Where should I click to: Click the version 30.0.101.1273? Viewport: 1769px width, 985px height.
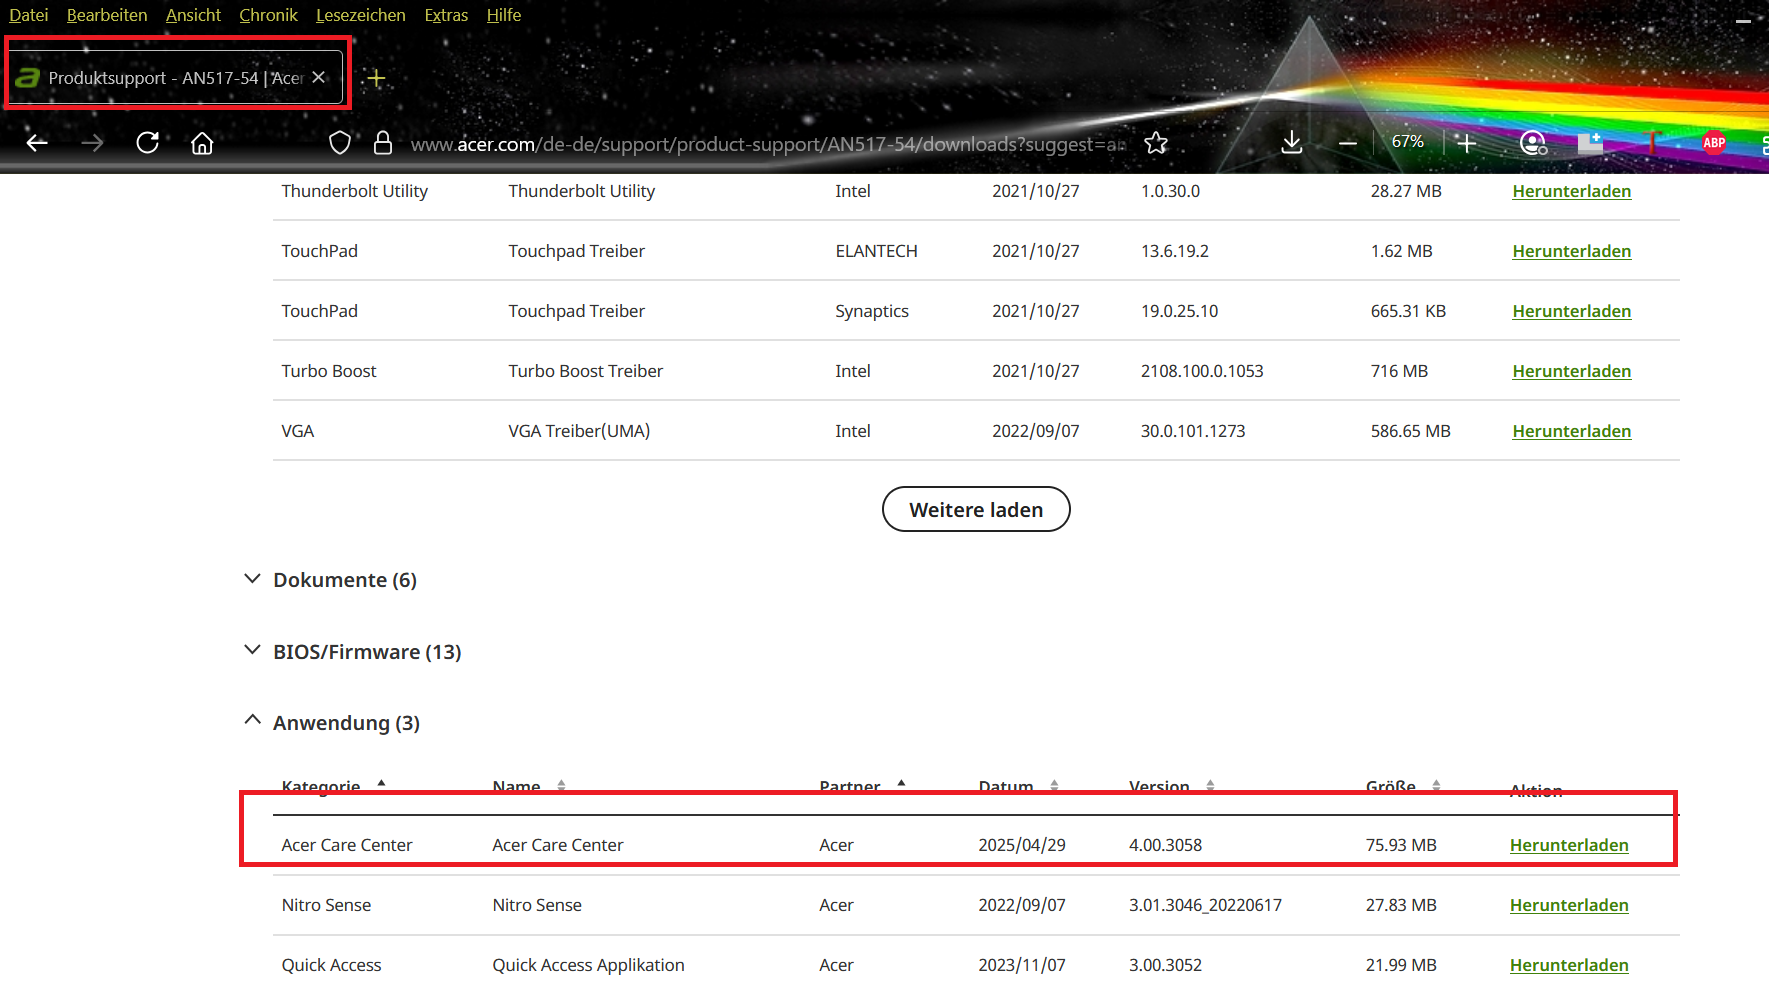pos(1193,431)
